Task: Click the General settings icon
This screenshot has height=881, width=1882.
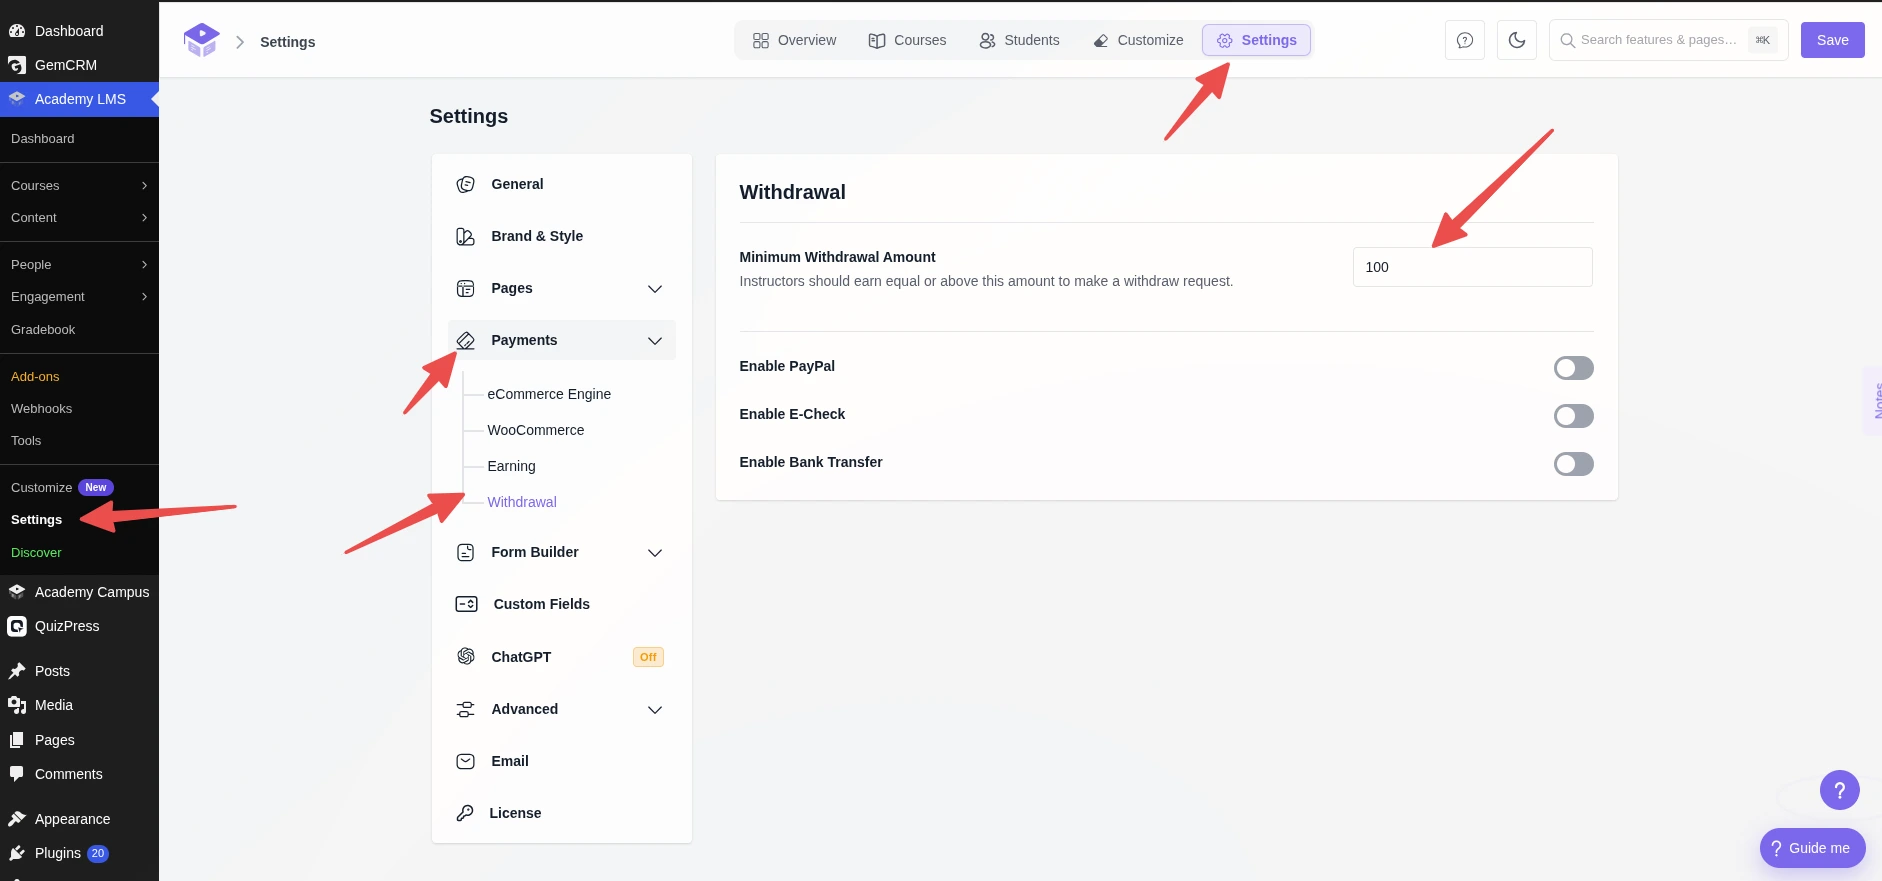Action: point(465,184)
